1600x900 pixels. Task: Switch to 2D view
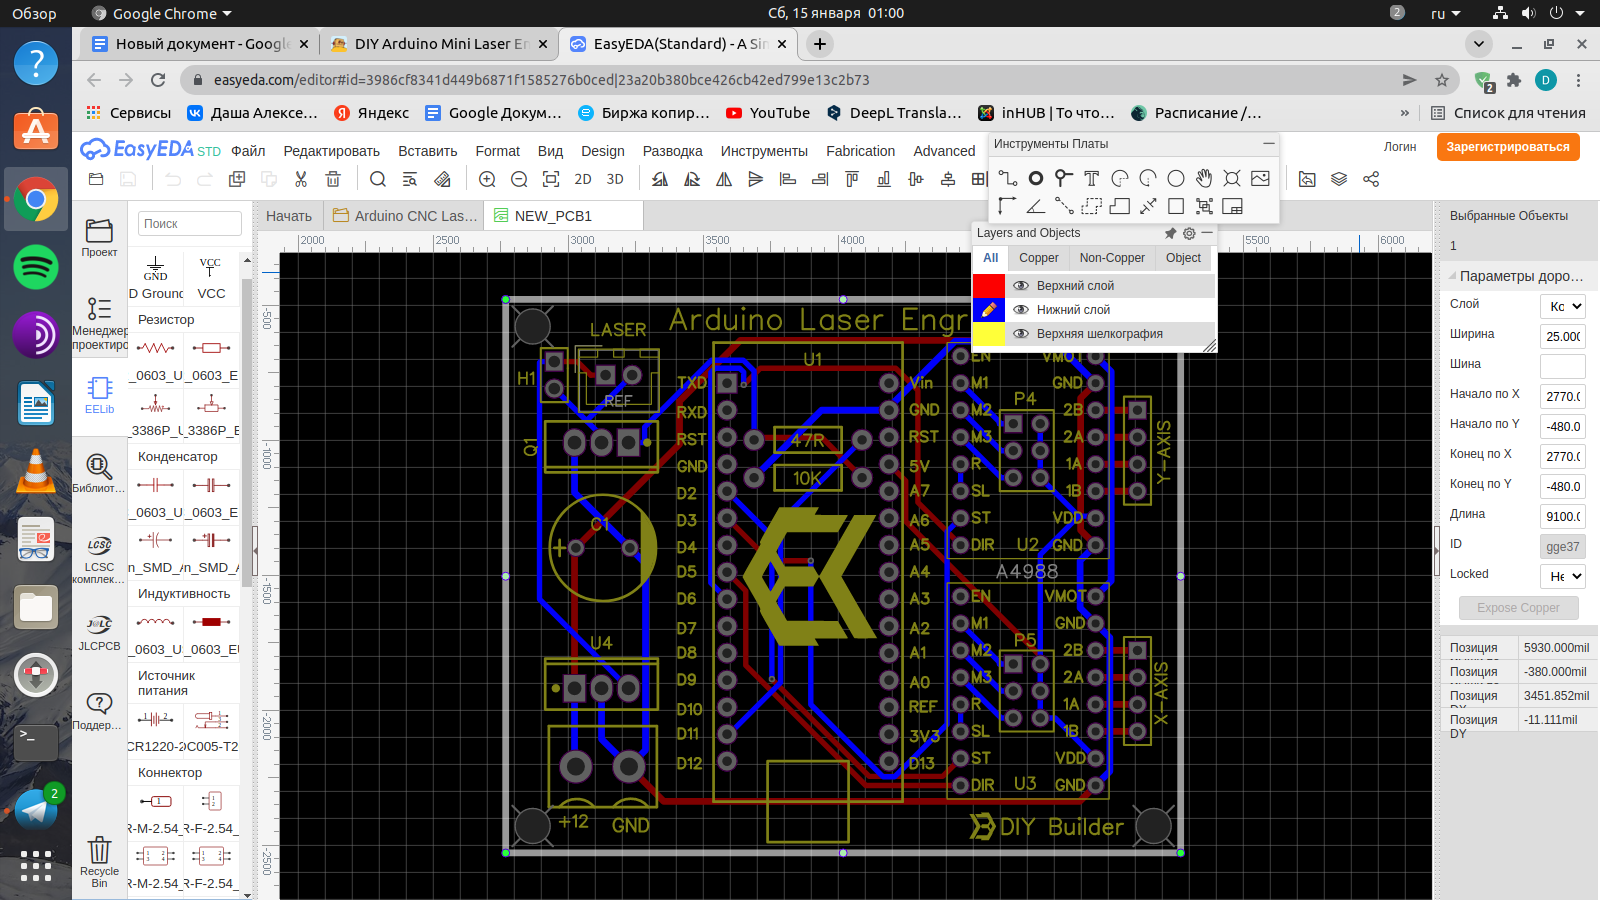pos(583,179)
